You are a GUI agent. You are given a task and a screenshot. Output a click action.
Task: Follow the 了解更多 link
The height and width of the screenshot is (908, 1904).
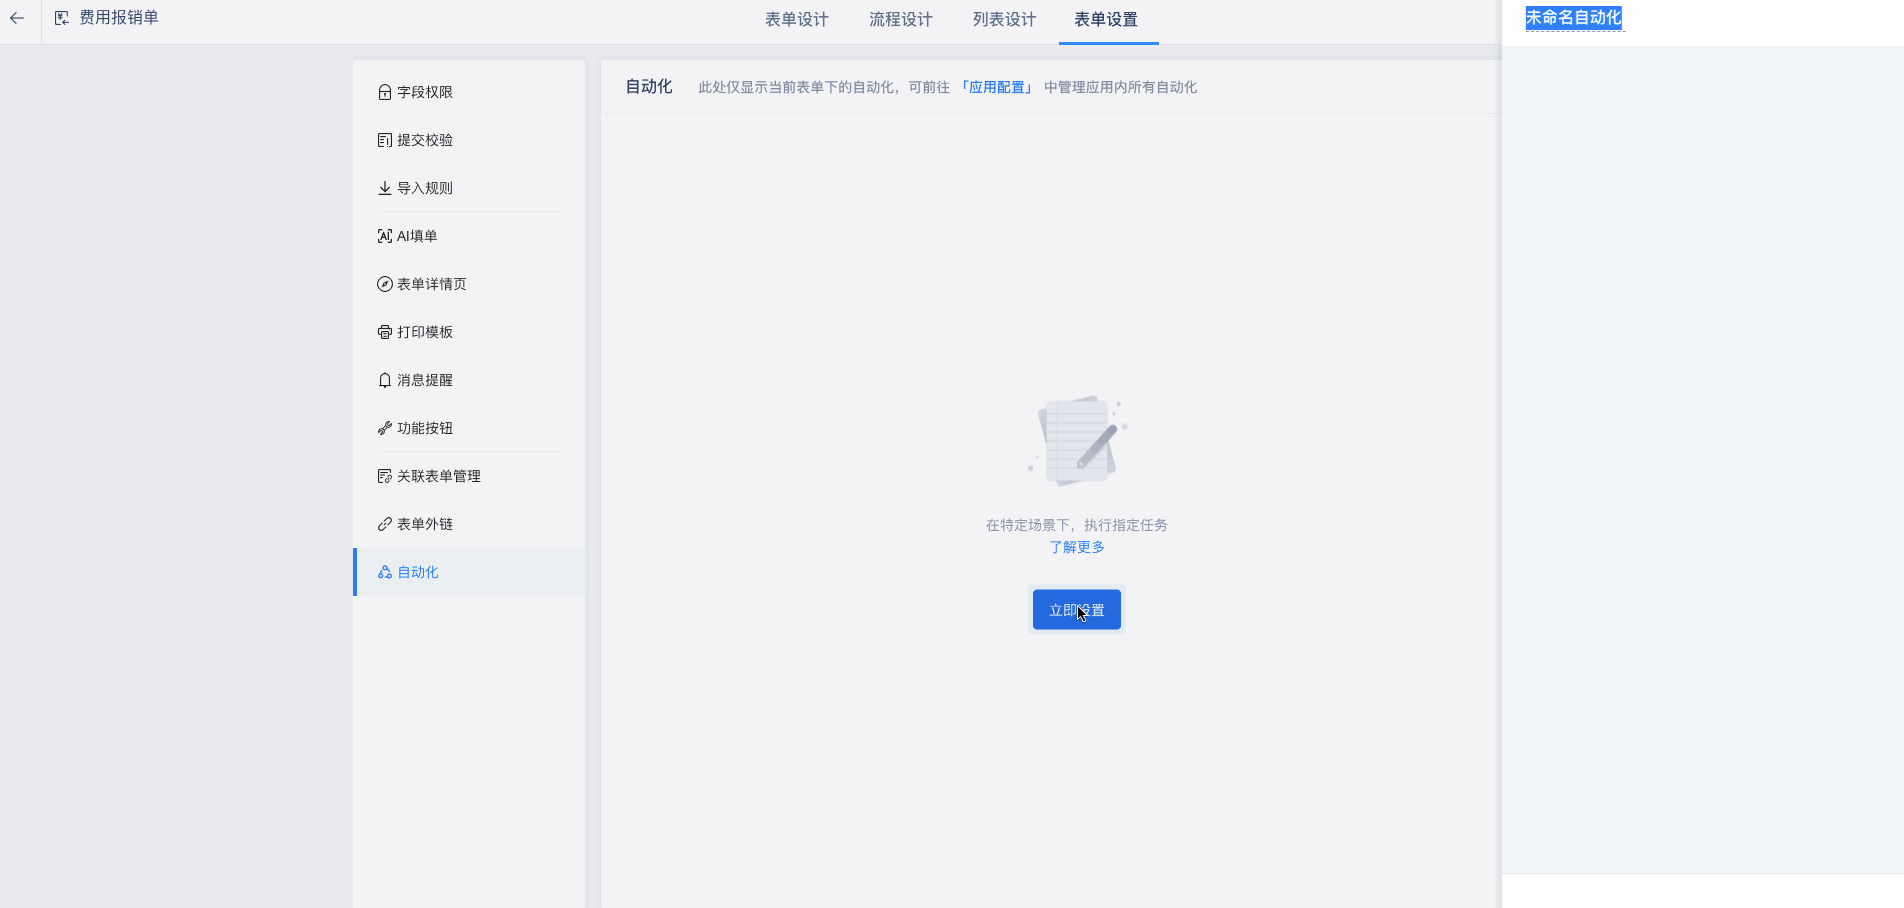(1076, 547)
